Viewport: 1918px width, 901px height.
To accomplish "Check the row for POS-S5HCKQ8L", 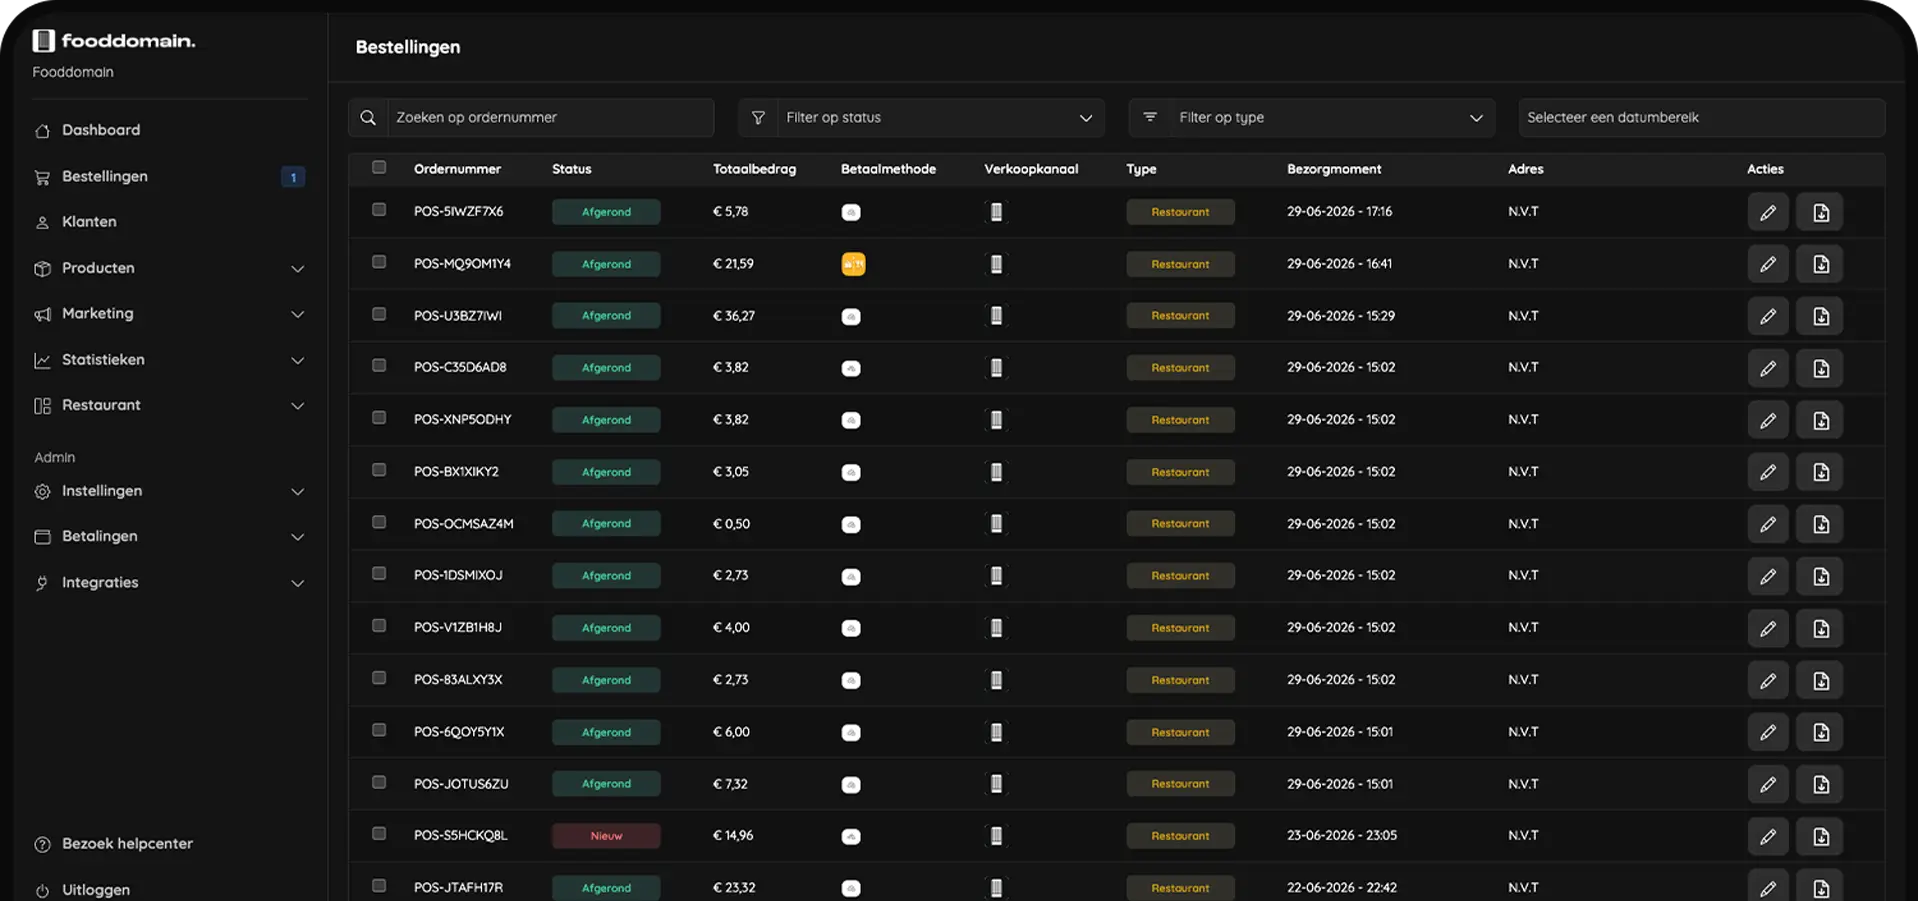I will point(379,834).
